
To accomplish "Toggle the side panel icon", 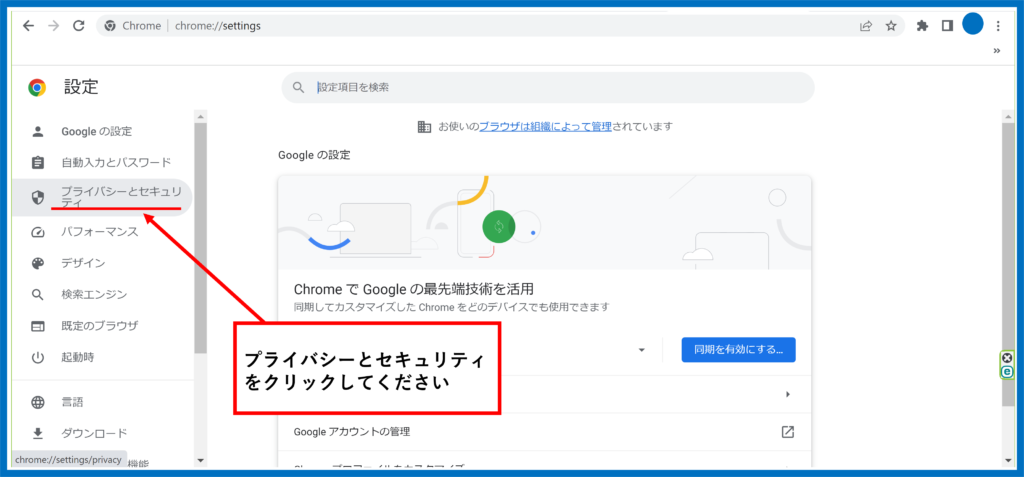I will (947, 26).
